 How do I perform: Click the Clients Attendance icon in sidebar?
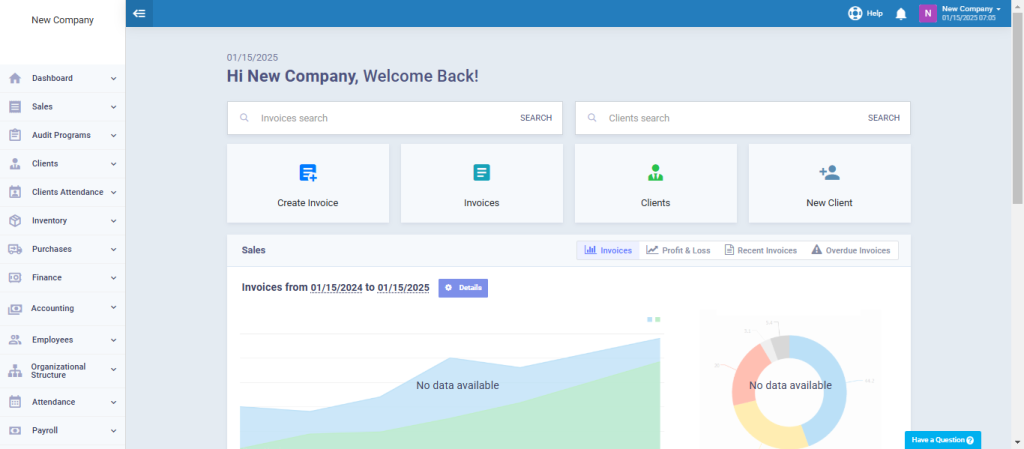tap(15, 193)
